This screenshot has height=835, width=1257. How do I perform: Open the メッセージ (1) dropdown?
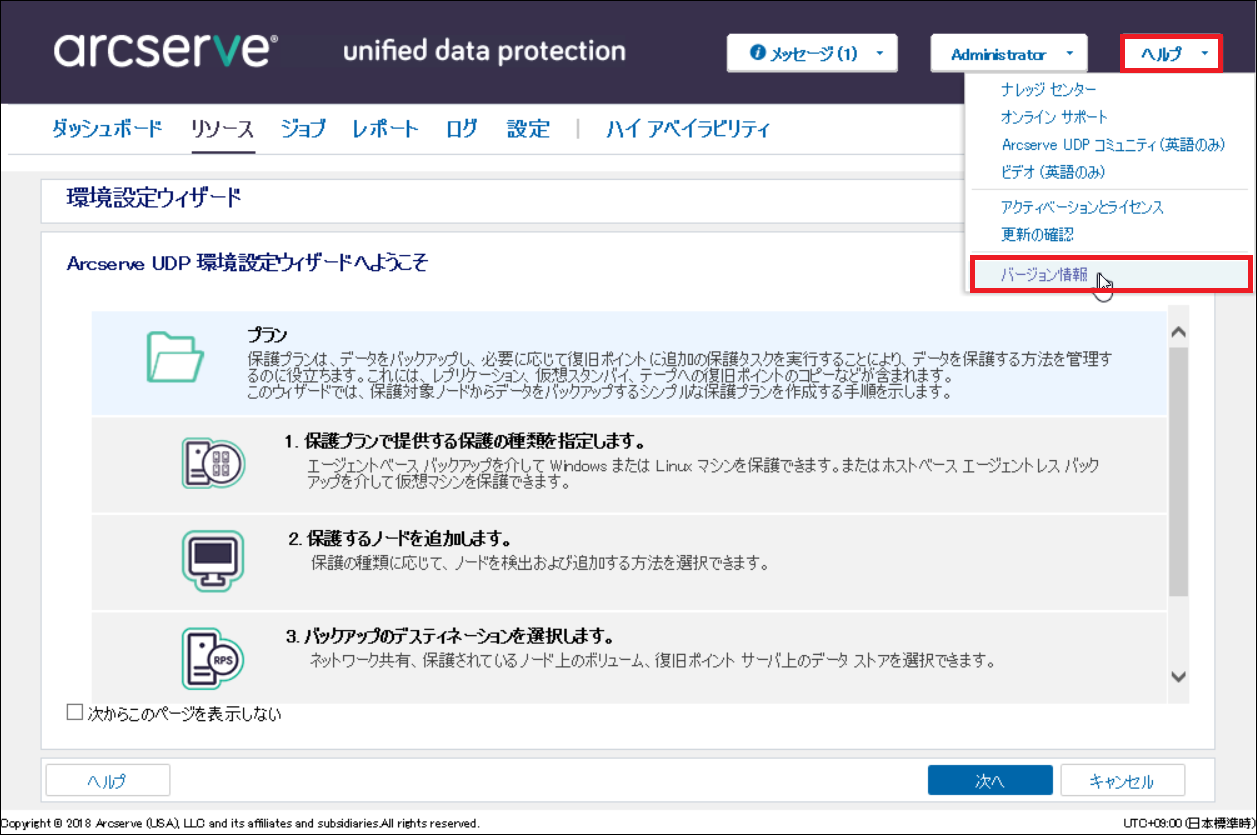pyautogui.click(x=812, y=54)
